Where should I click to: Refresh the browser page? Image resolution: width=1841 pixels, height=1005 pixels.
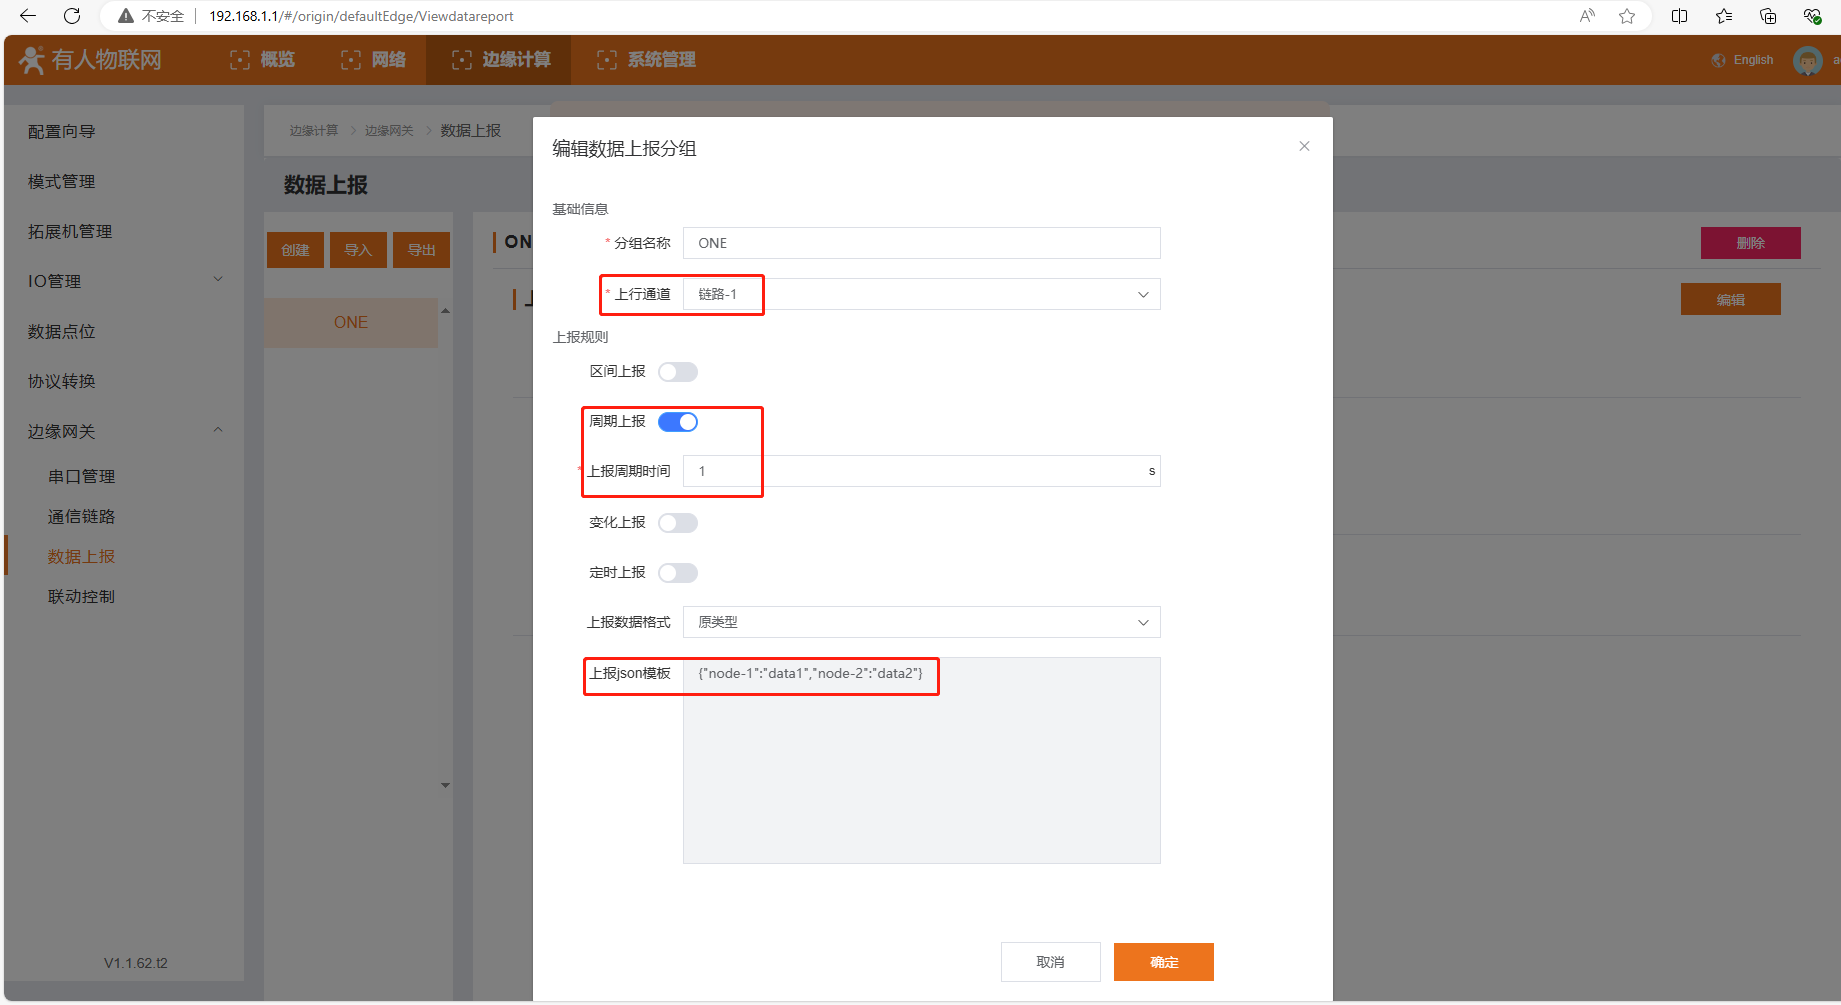point(72,16)
